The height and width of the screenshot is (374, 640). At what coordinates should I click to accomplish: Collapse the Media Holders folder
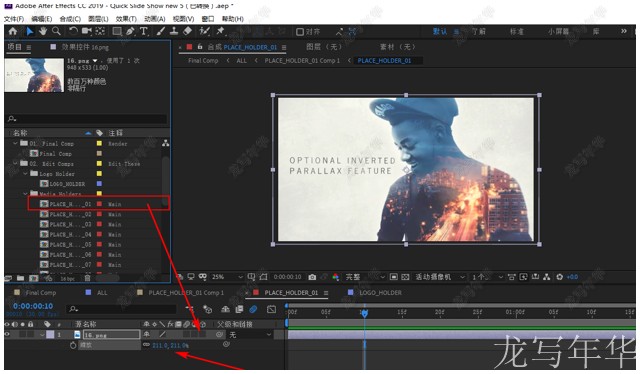click(25, 193)
